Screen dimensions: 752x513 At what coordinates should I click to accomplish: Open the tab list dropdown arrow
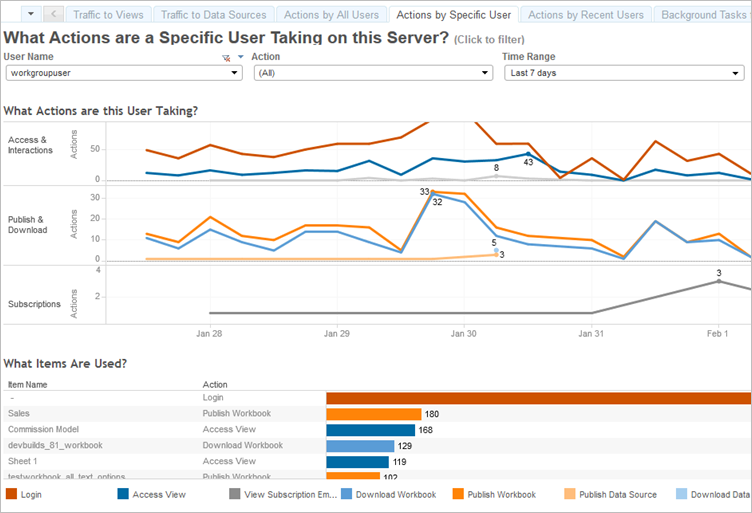[x=31, y=14]
